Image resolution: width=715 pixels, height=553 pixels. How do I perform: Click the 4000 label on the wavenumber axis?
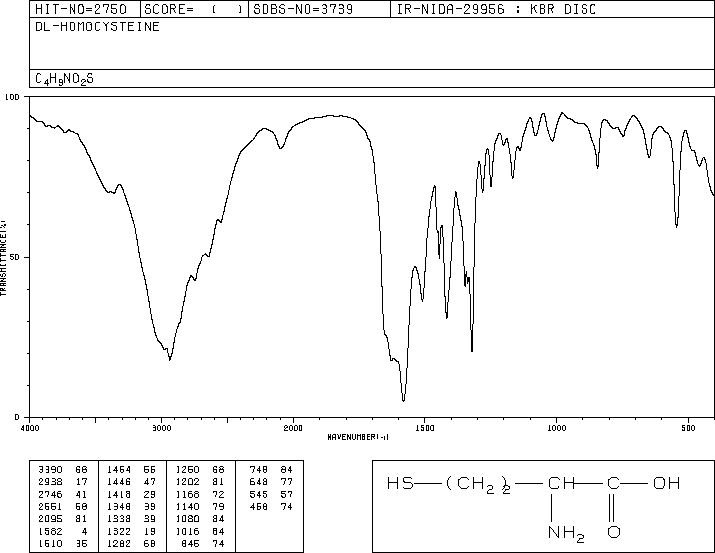click(x=30, y=428)
